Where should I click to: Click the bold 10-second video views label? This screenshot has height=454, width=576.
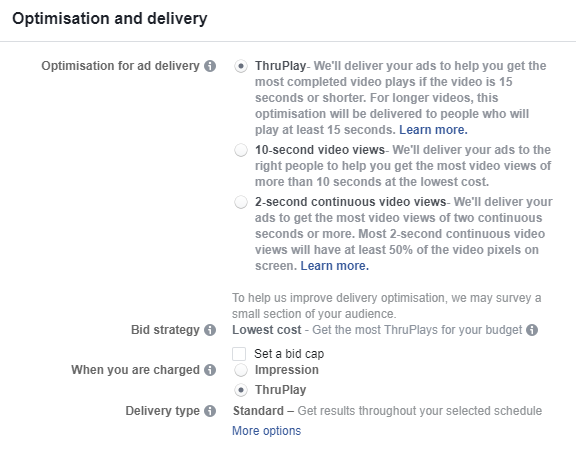[x=320, y=150]
